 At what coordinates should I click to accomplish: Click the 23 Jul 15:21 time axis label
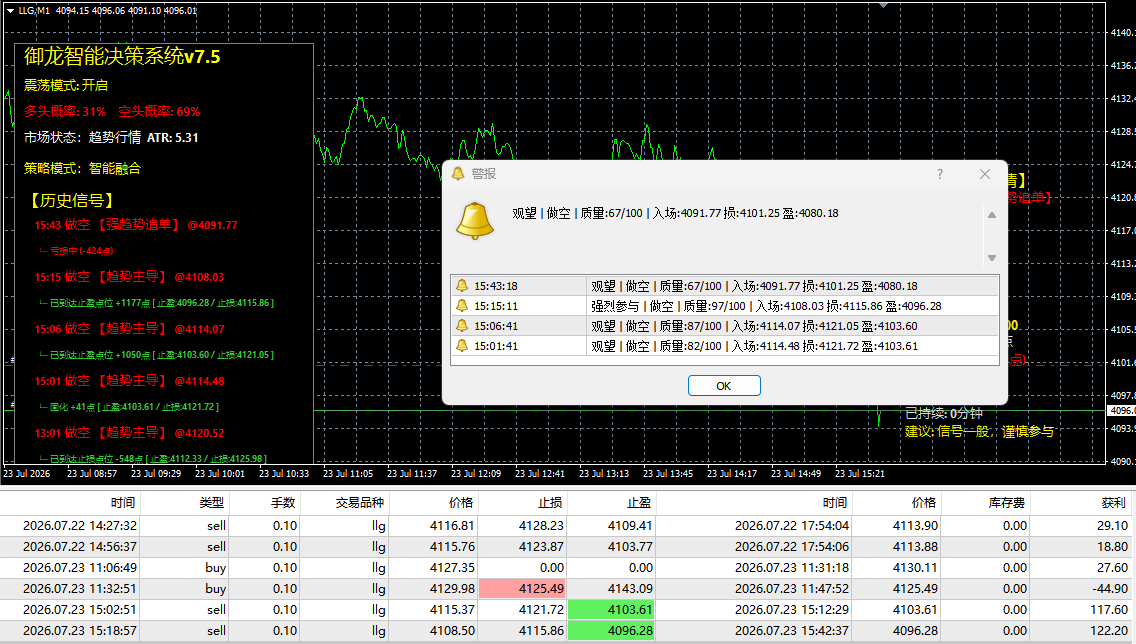click(x=860, y=474)
